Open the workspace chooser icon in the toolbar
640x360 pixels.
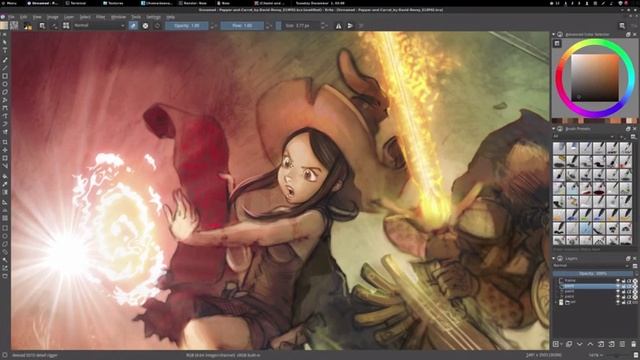tap(622, 26)
